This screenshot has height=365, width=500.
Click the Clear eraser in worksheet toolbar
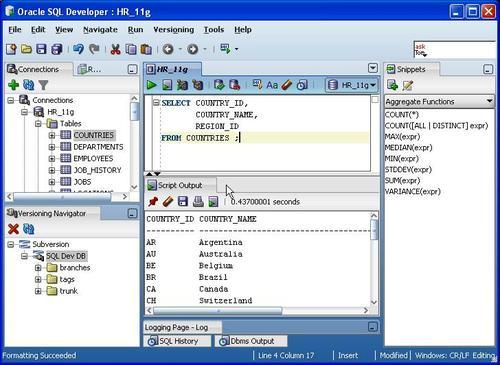pos(287,85)
